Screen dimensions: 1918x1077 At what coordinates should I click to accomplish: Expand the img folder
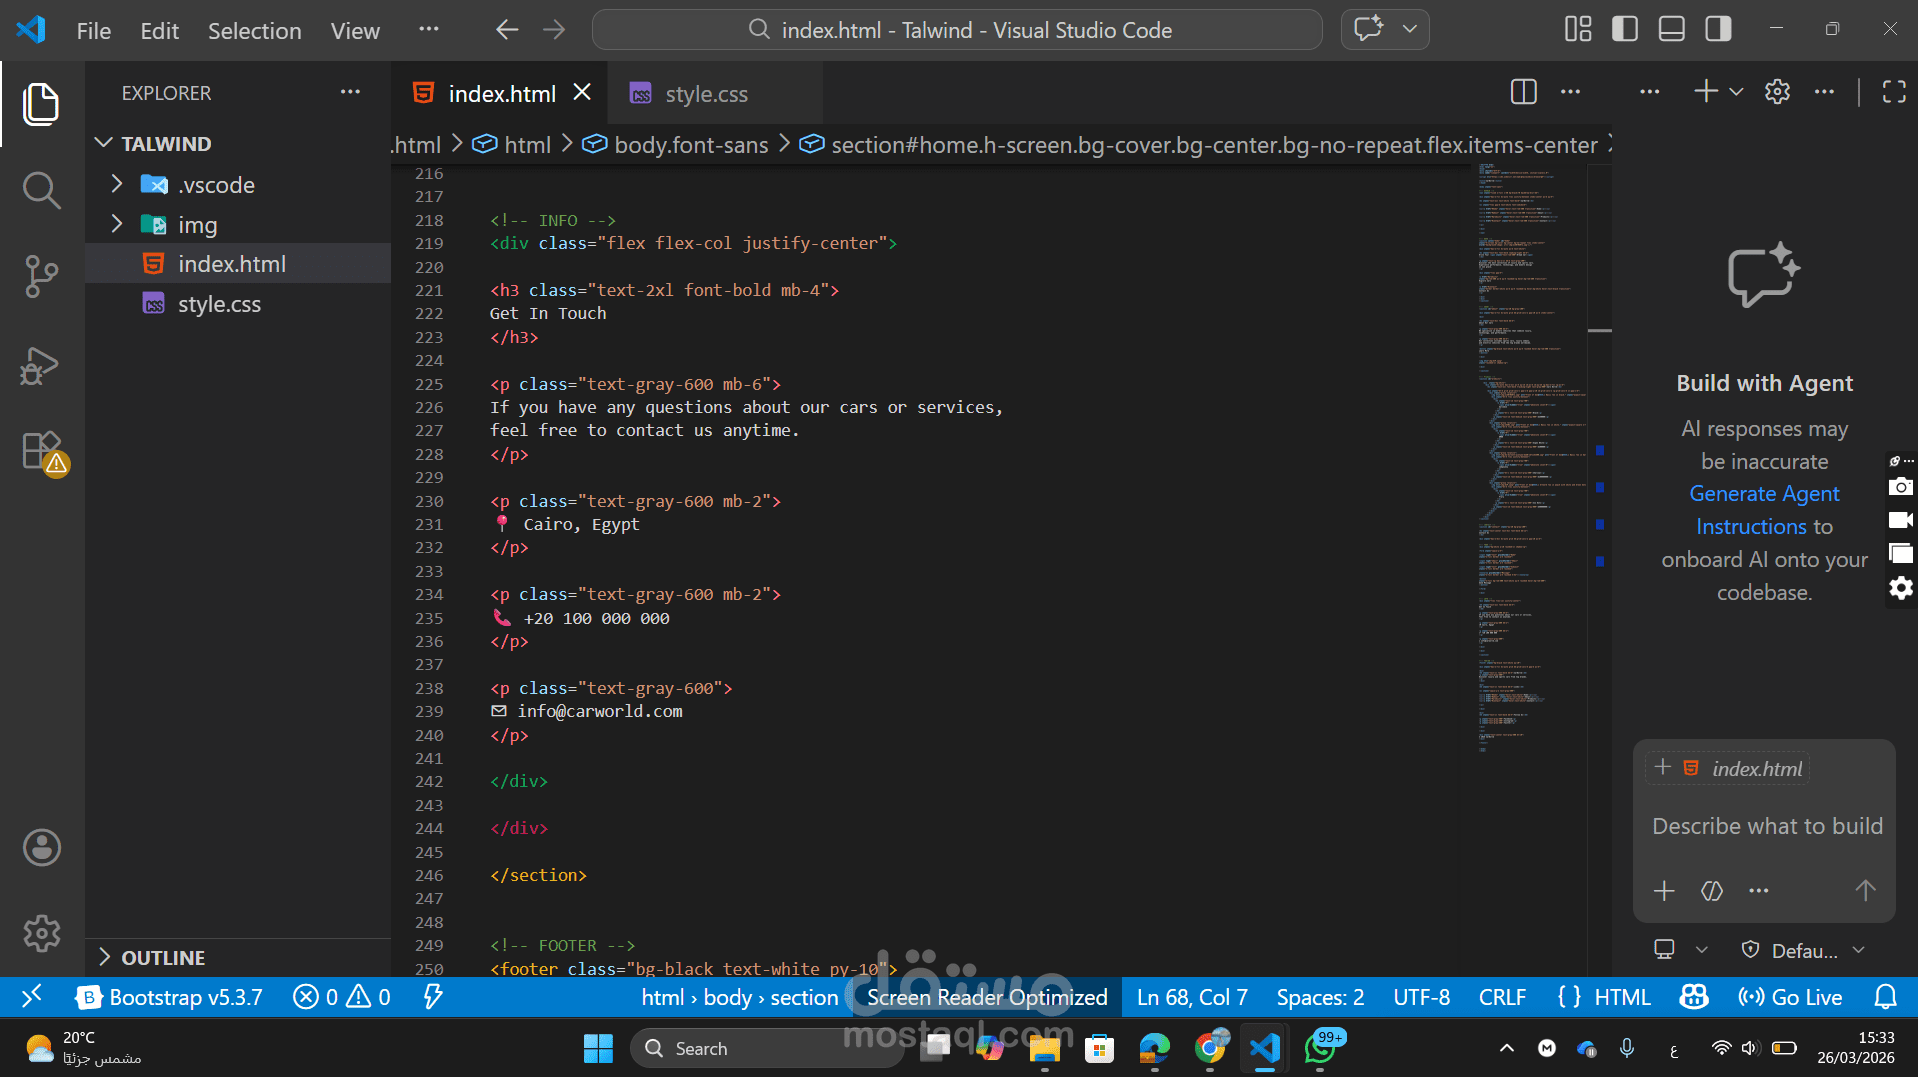tap(197, 225)
